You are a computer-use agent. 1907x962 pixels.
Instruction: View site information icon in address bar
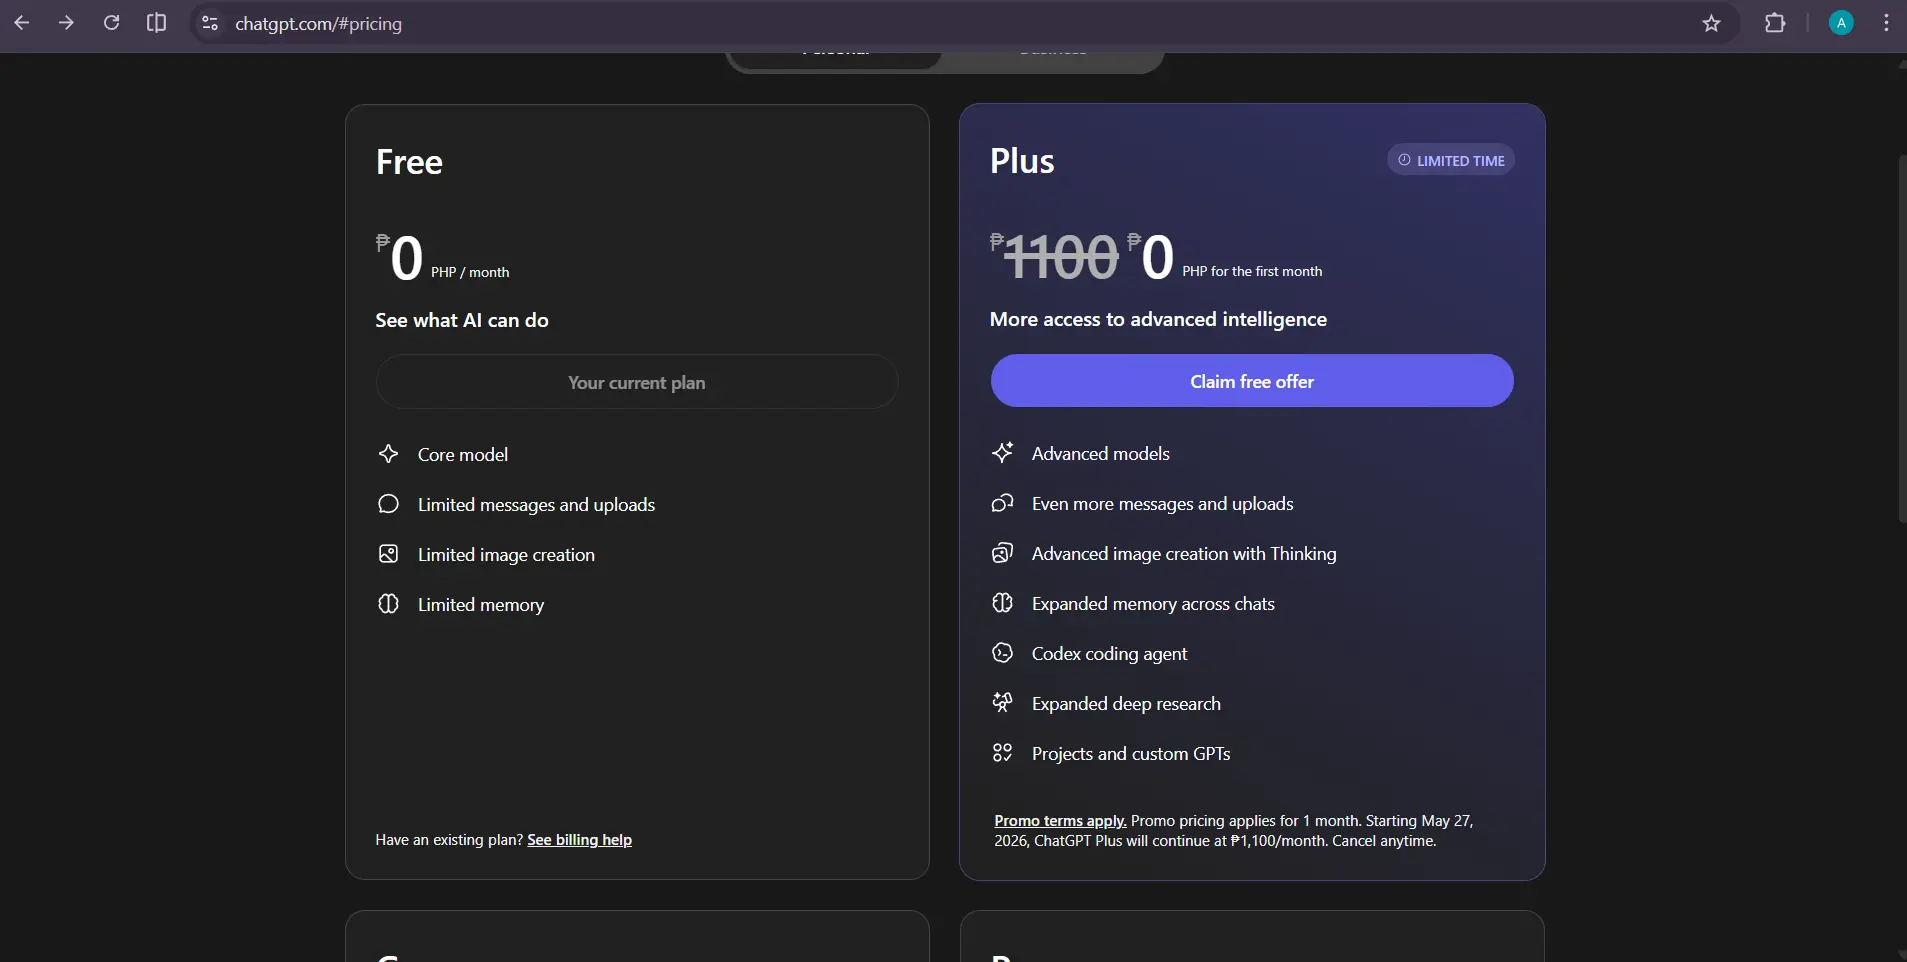tap(210, 23)
